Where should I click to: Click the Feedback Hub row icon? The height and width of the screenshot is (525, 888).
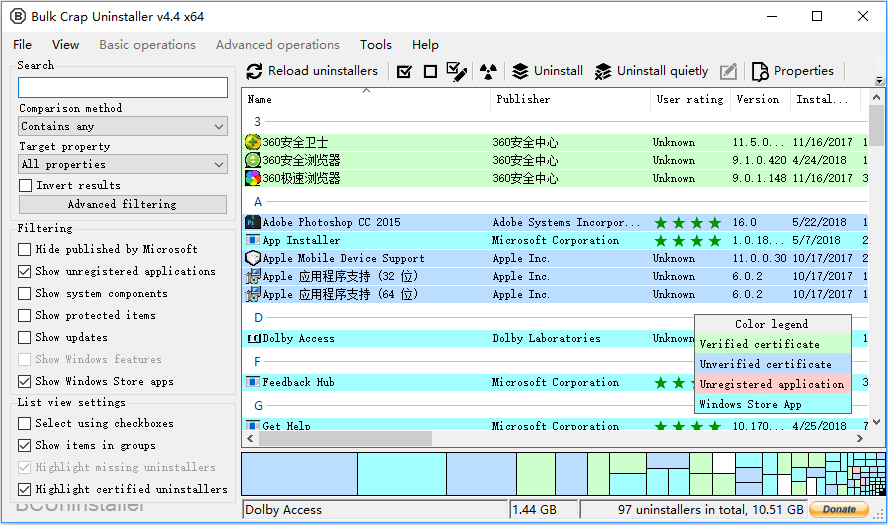253,382
